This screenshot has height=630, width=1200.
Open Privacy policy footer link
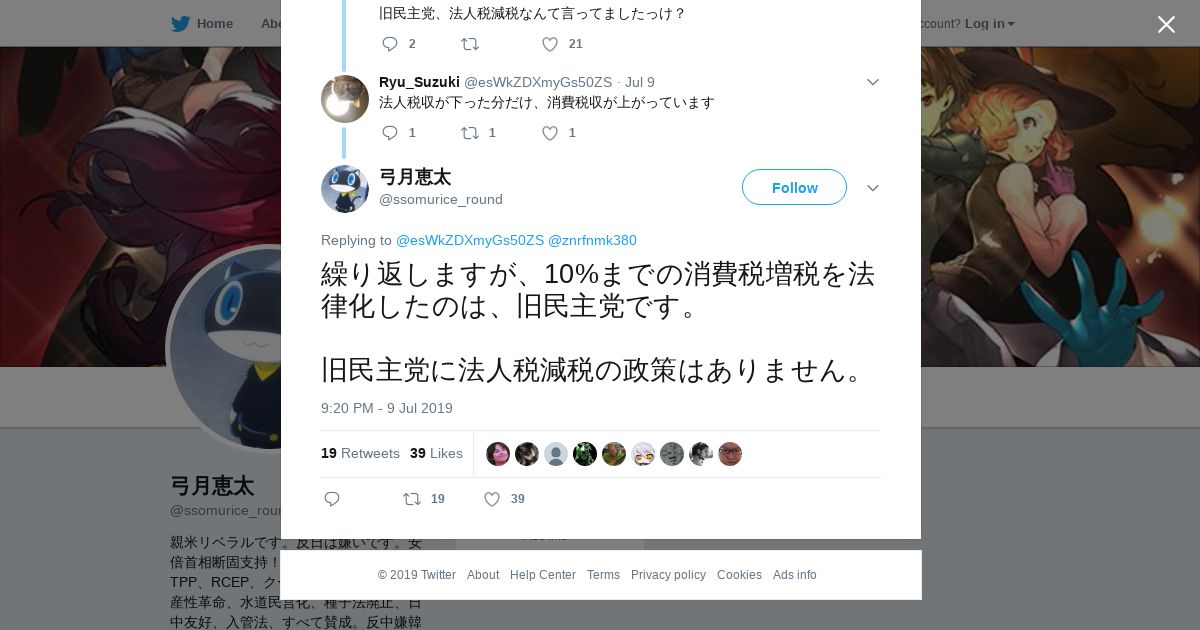coord(668,575)
